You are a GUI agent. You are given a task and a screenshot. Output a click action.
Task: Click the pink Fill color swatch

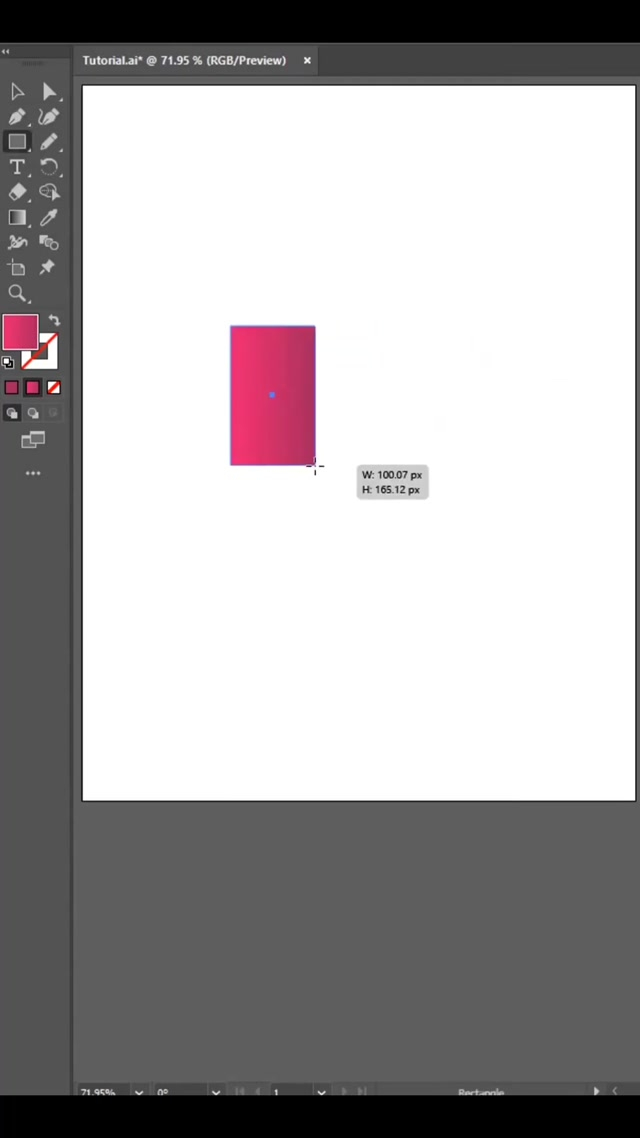click(19, 332)
